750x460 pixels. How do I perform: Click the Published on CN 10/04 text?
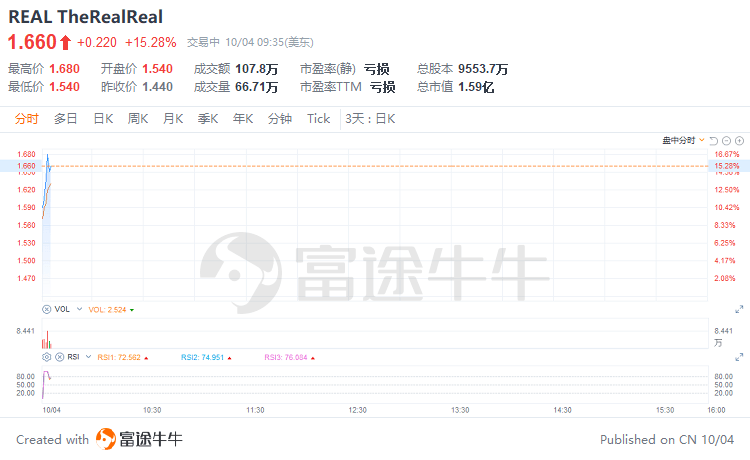click(667, 439)
